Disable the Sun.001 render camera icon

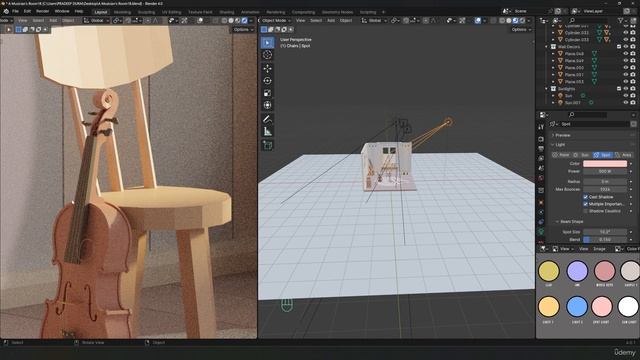[x=633, y=102]
